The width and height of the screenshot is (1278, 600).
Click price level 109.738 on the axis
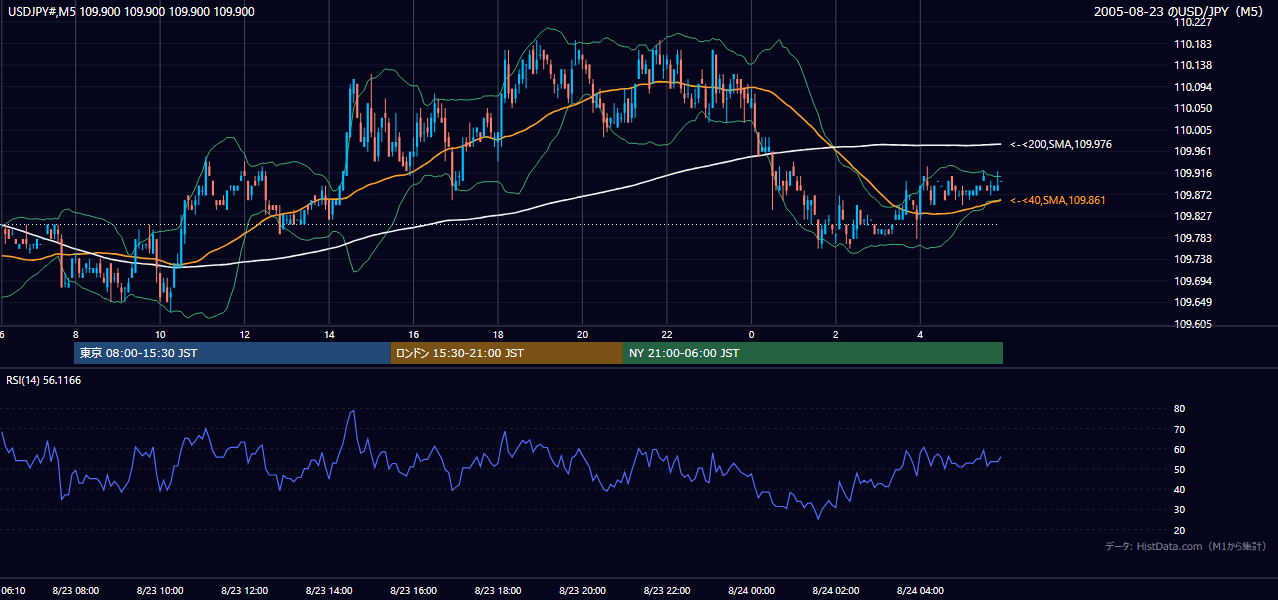coord(1191,259)
